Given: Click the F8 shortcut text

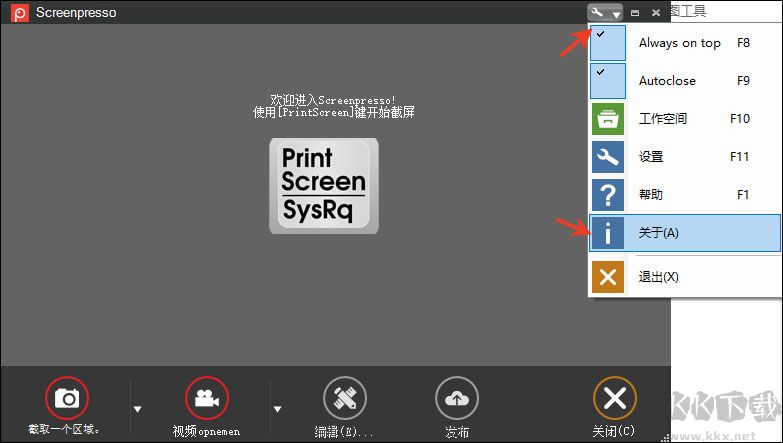Looking at the screenshot, I should coord(744,43).
